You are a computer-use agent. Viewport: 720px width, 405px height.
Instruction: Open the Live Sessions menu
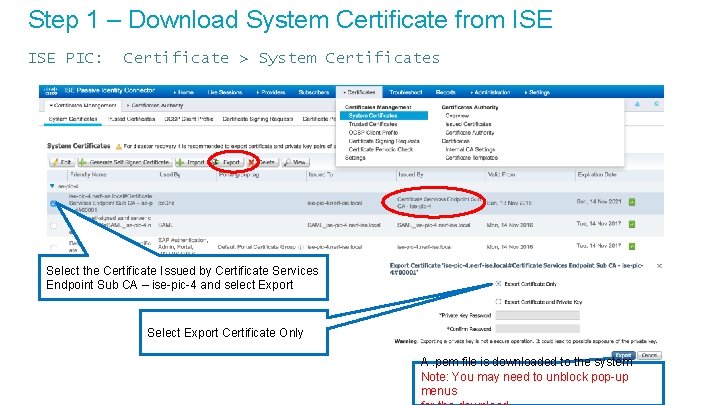(225, 92)
